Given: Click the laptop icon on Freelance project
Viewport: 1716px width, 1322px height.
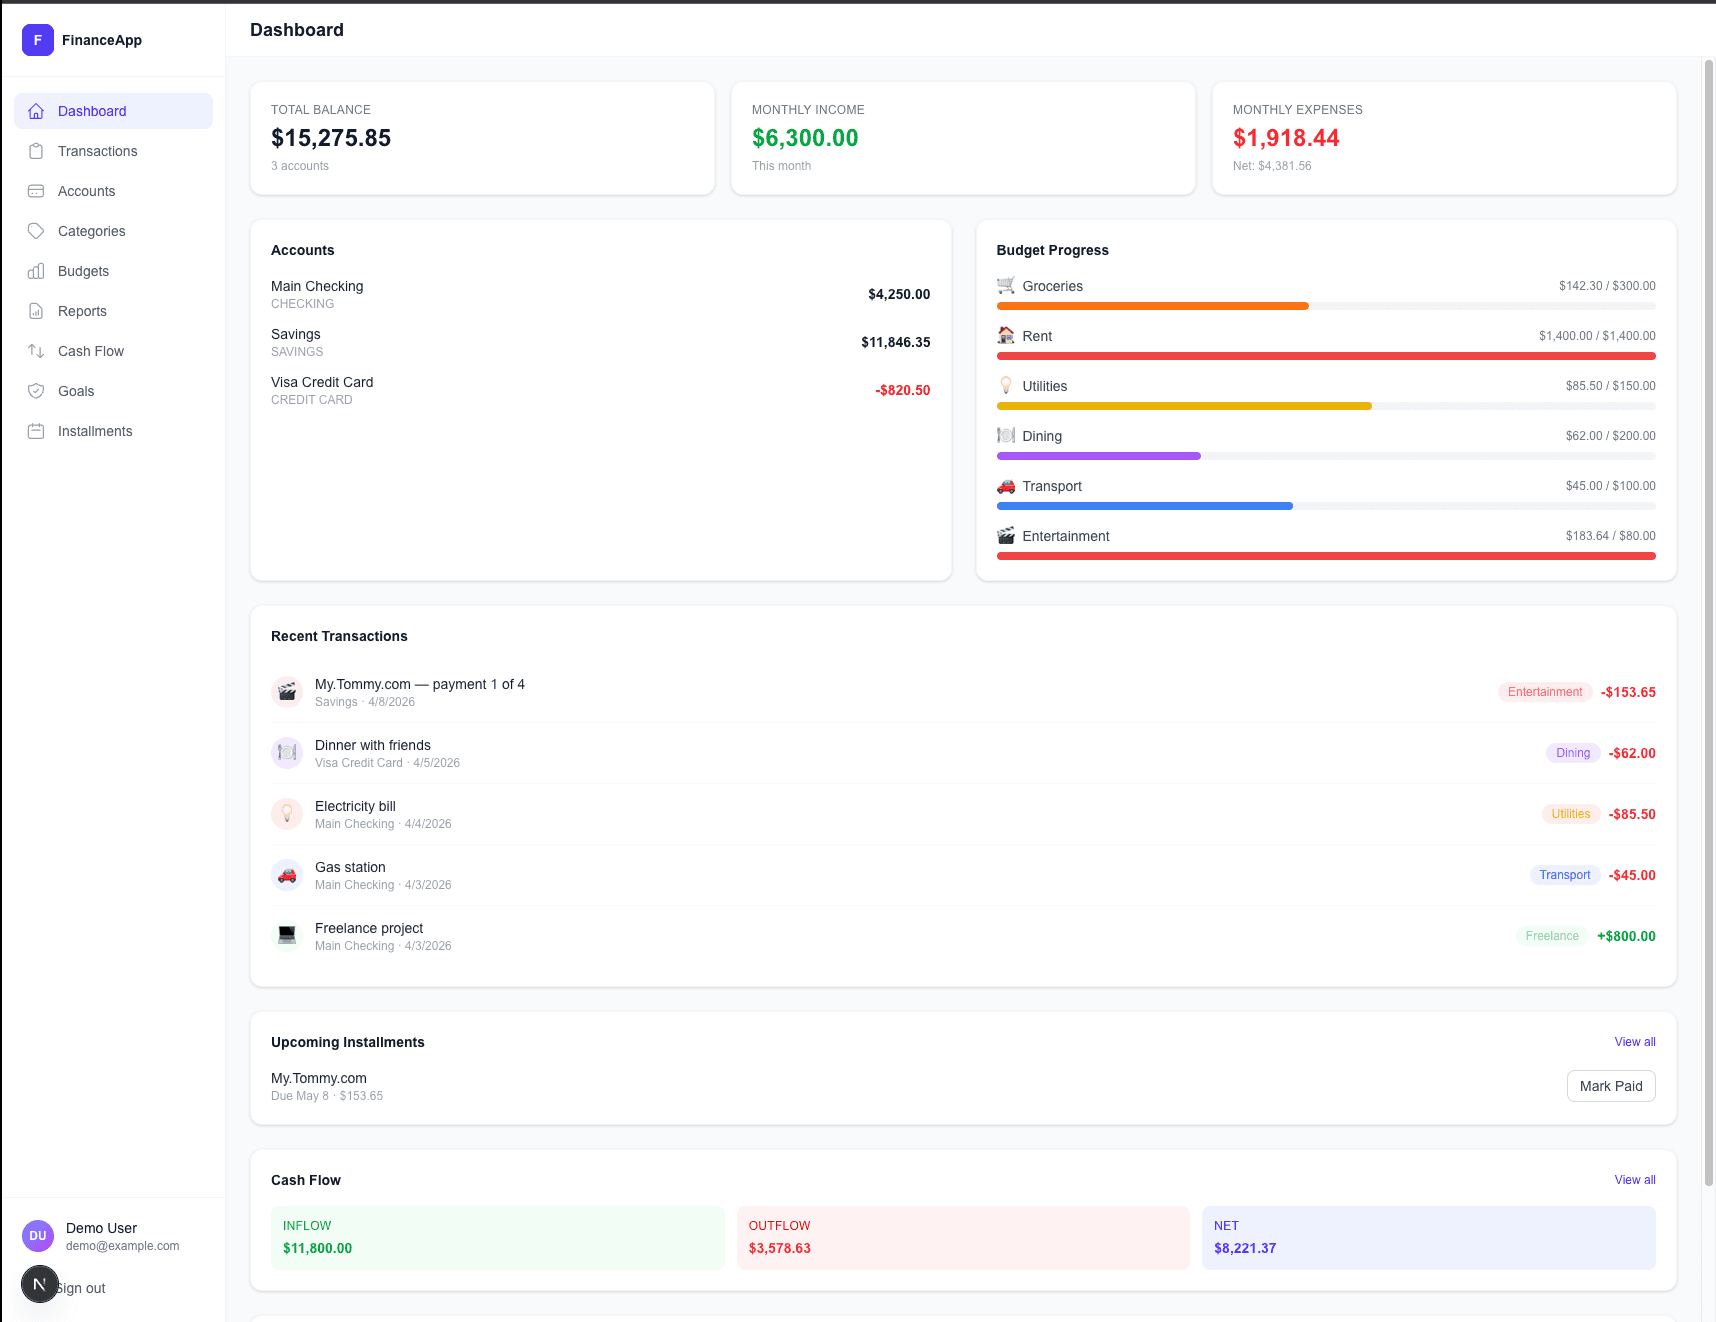Looking at the screenshot, I should pos(287,935).
